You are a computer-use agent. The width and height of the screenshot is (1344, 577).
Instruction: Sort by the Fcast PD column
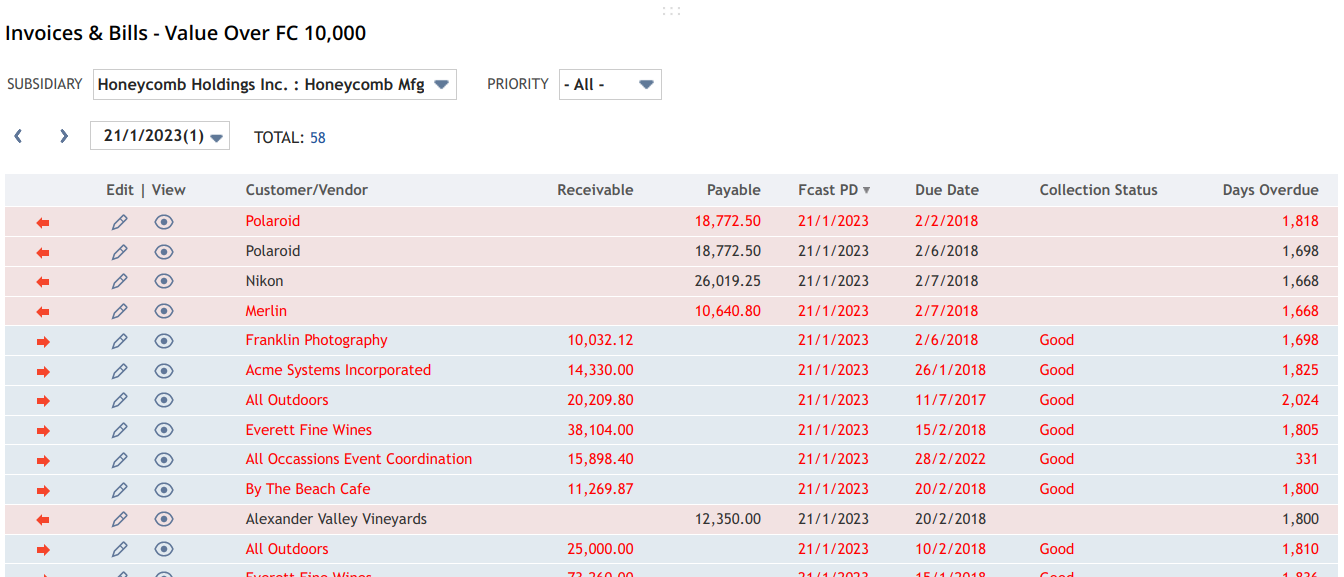click(x=834, y=190)
